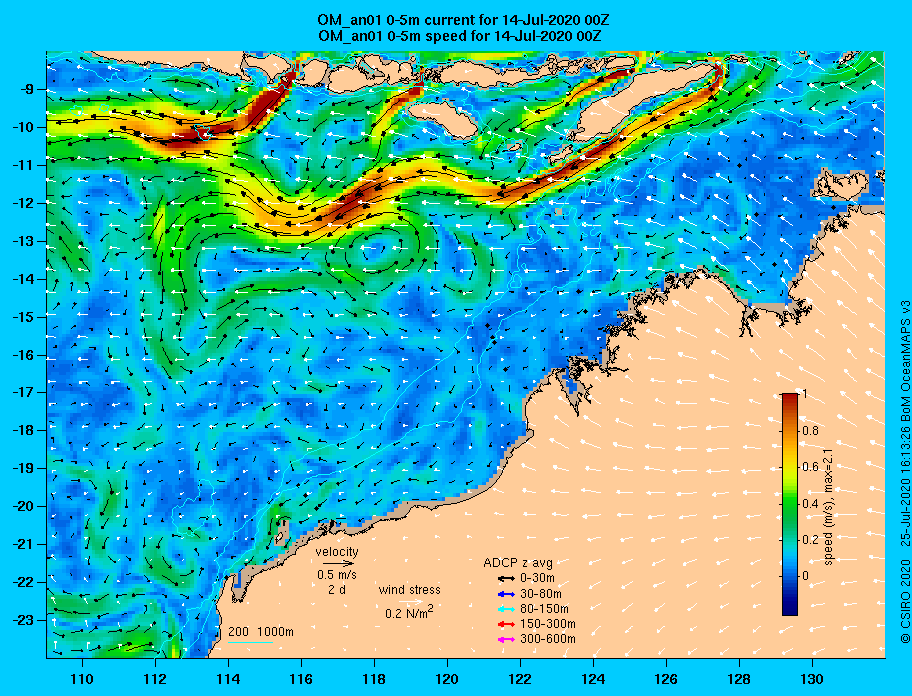The image size is (912, 696).
Task: Click the longitude axis label '114'
Action: pyautogui.click(x=228, y=679)
